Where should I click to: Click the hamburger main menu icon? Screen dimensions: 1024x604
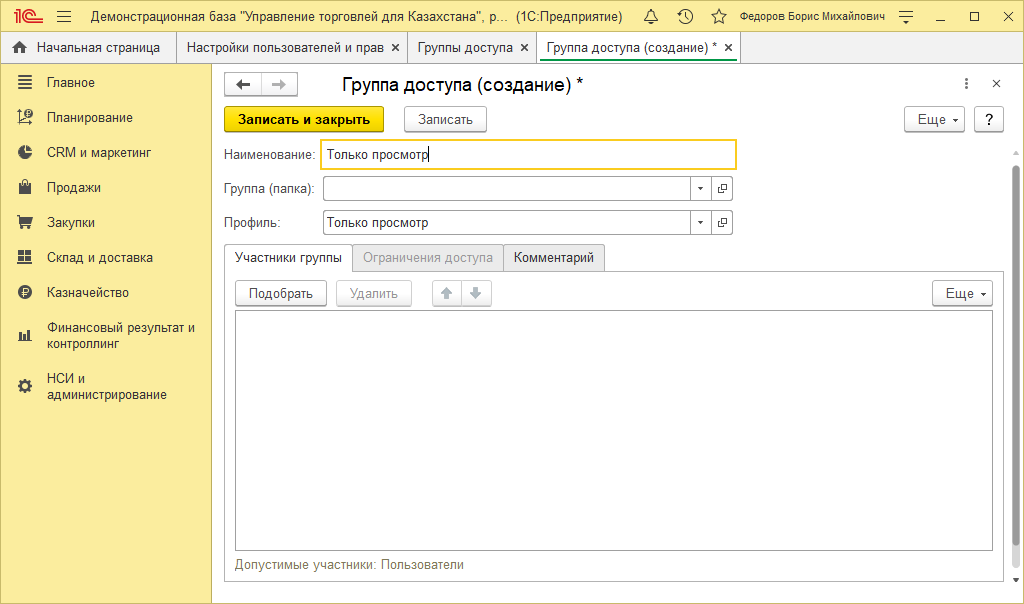pyautogui.click(x=64, y=17)
